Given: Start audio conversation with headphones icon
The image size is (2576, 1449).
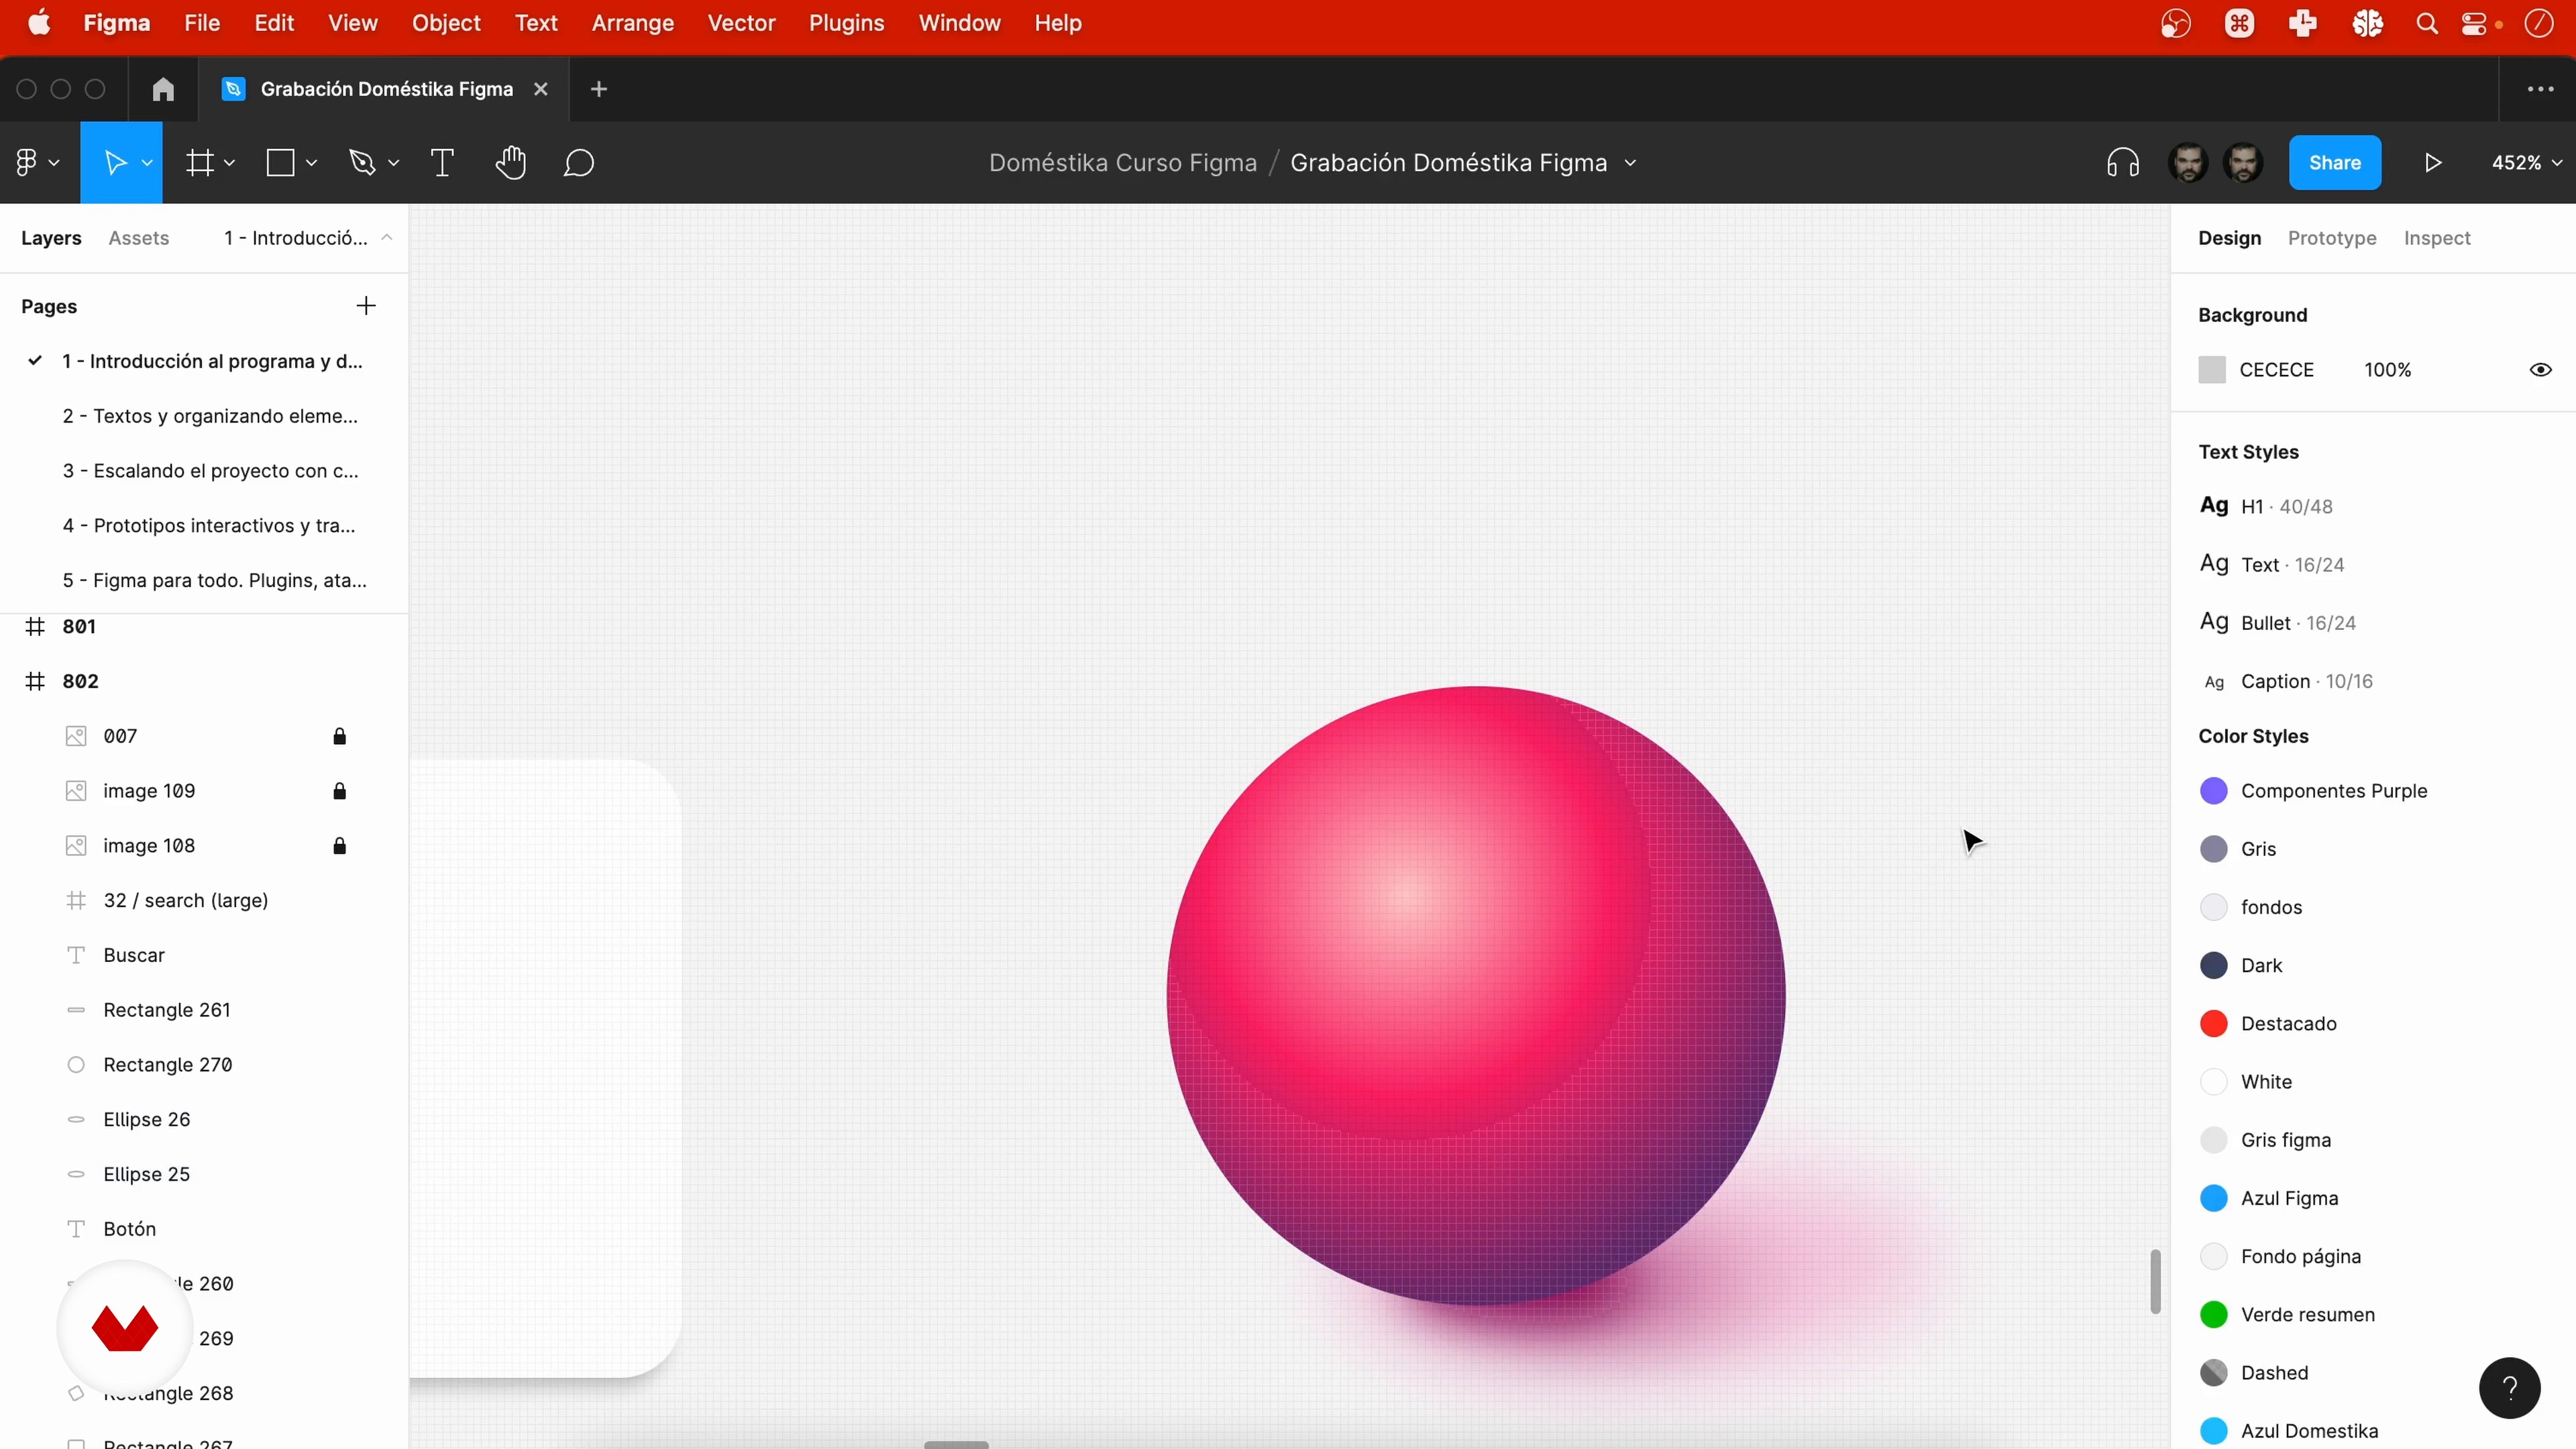Looking at the screenshot, I should [x=2122, y=162].
